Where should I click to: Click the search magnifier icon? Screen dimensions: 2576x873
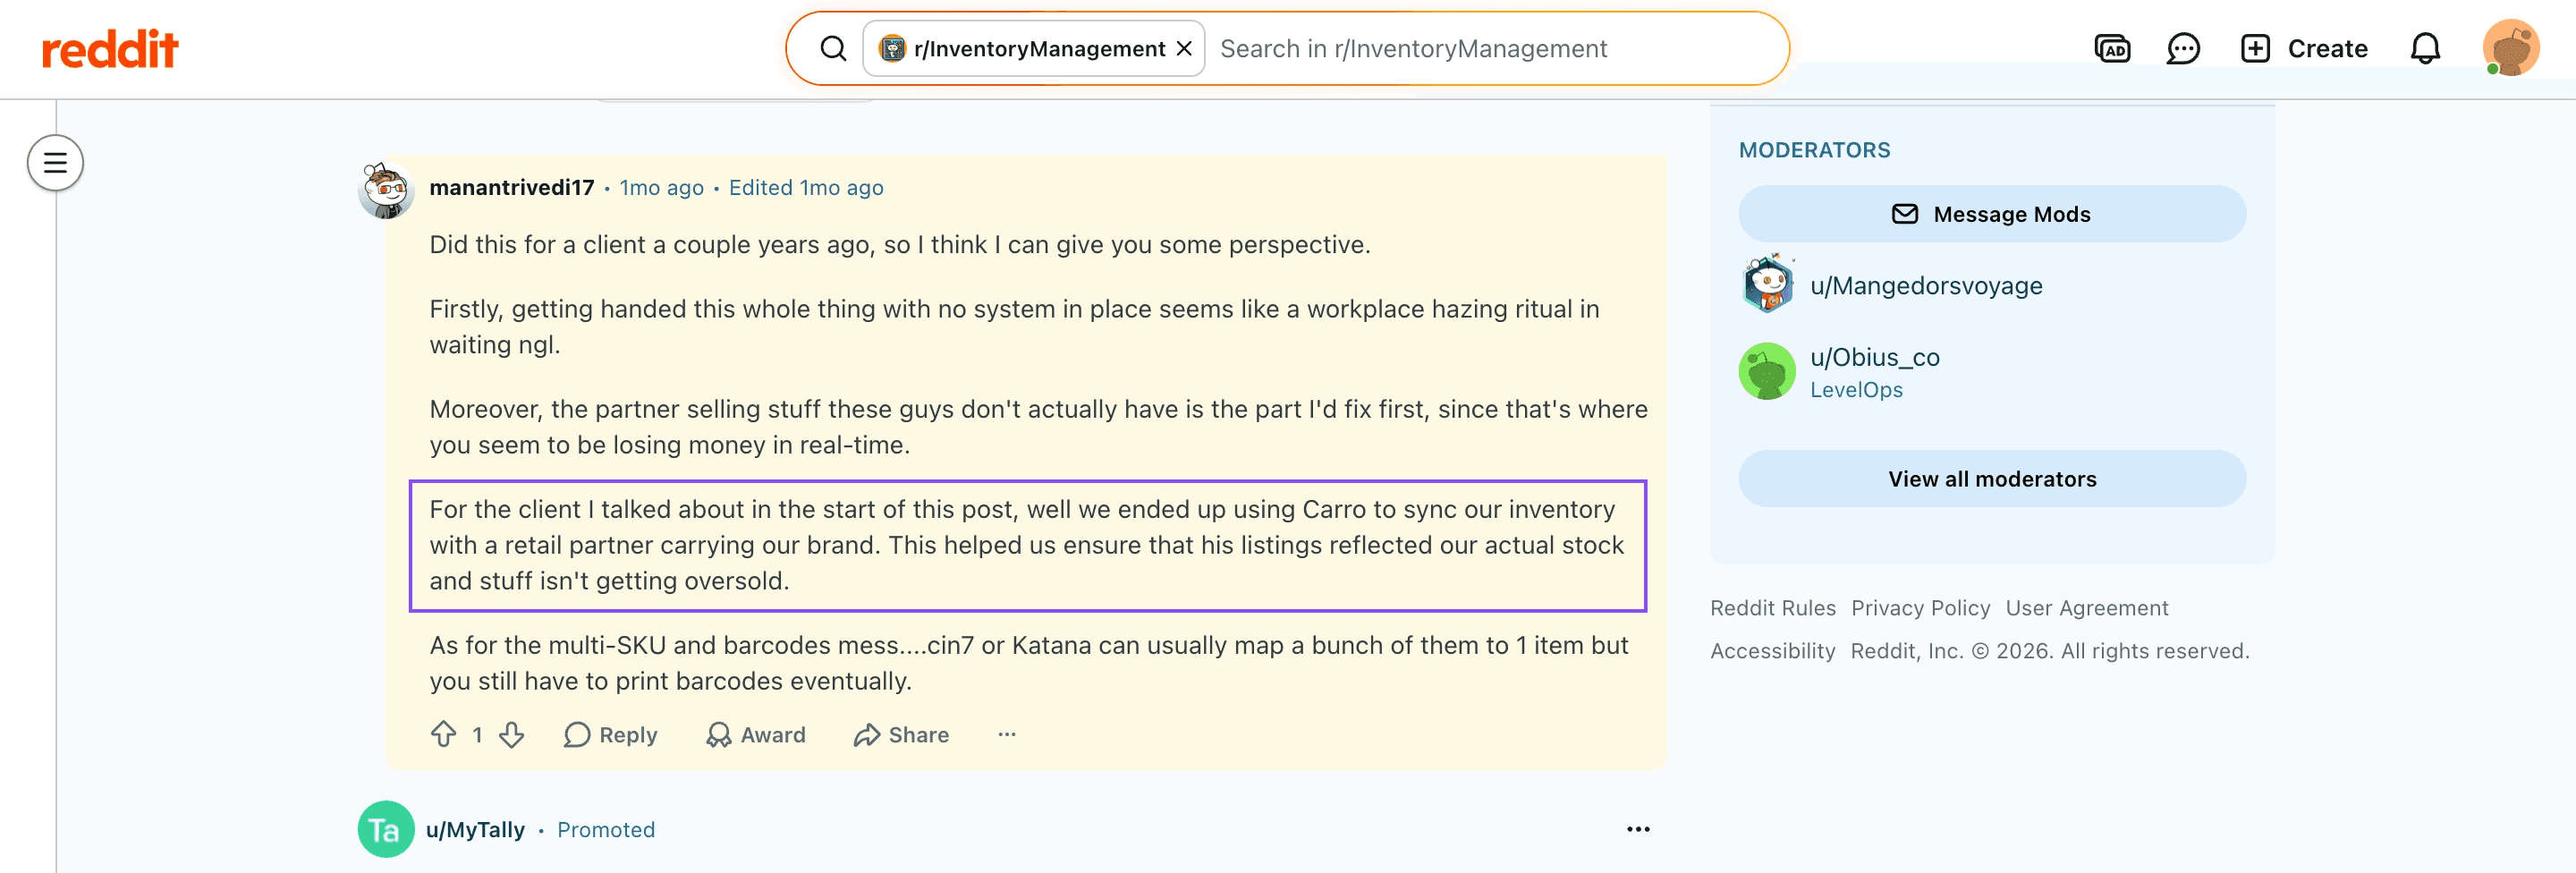833,48
